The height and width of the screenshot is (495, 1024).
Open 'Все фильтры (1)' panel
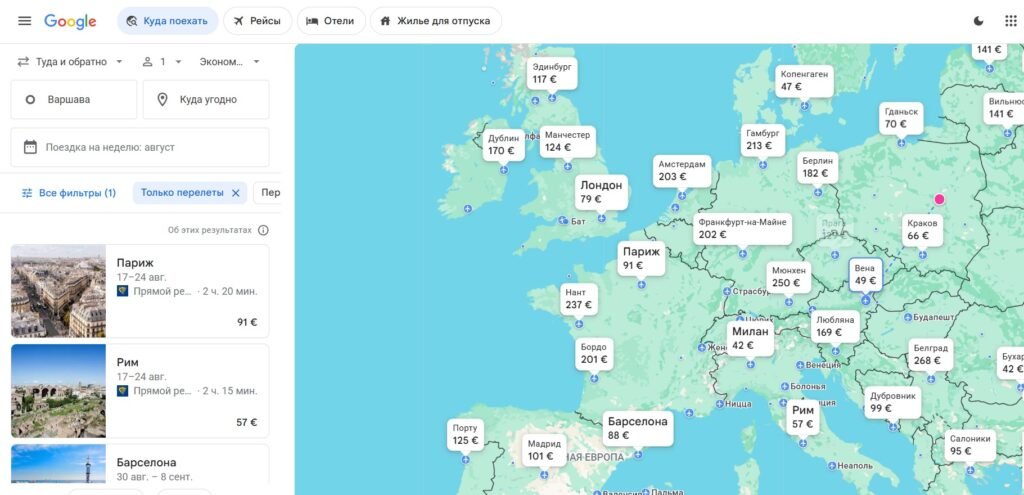pos(69,193)
